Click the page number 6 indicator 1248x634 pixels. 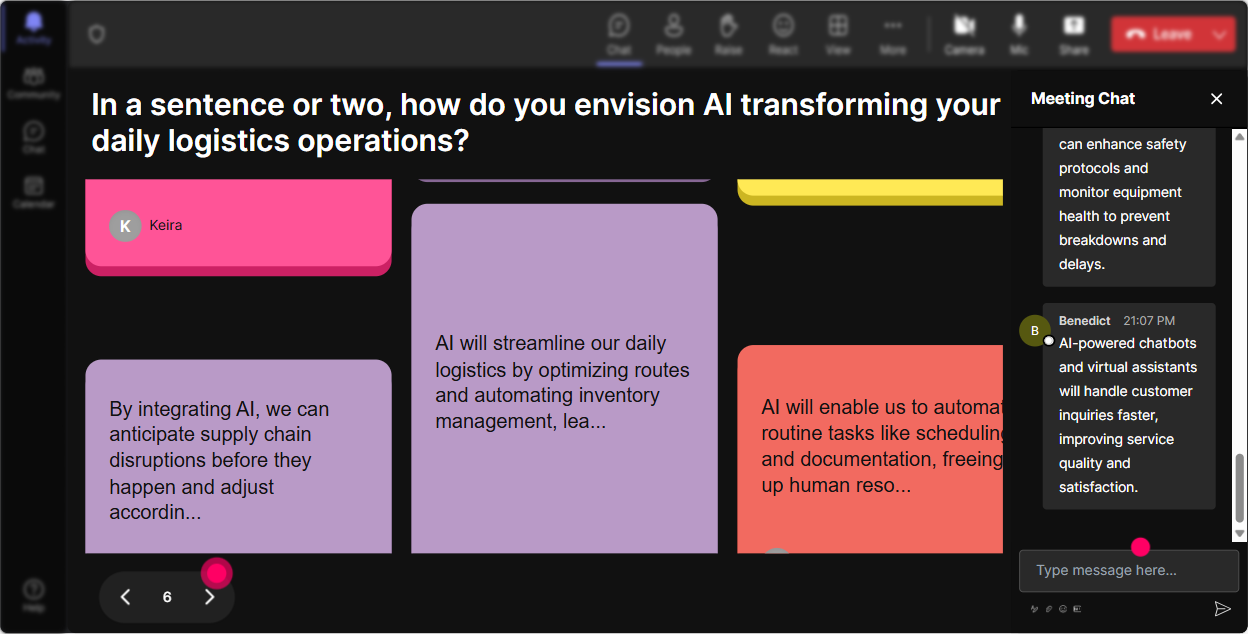(x=167, y=597)
